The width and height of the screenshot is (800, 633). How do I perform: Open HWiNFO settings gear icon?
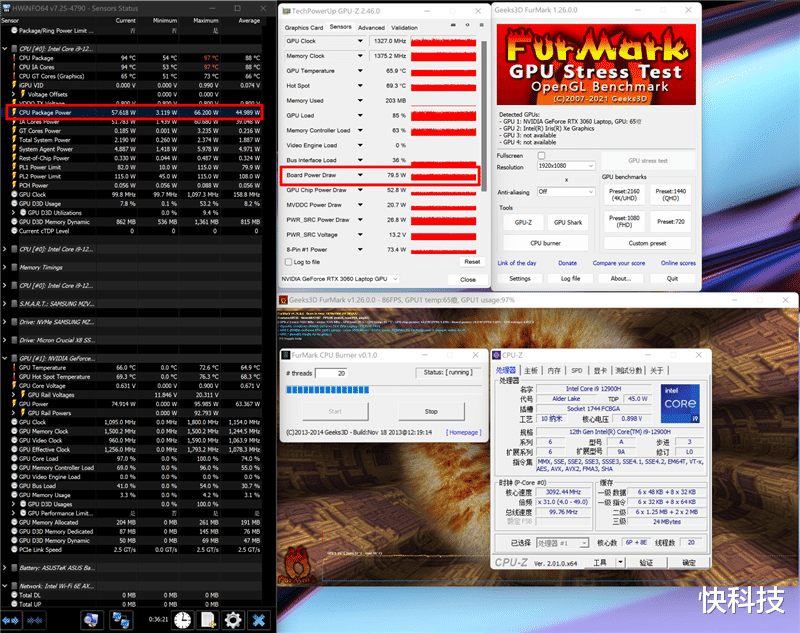click(x=233, y=620)
